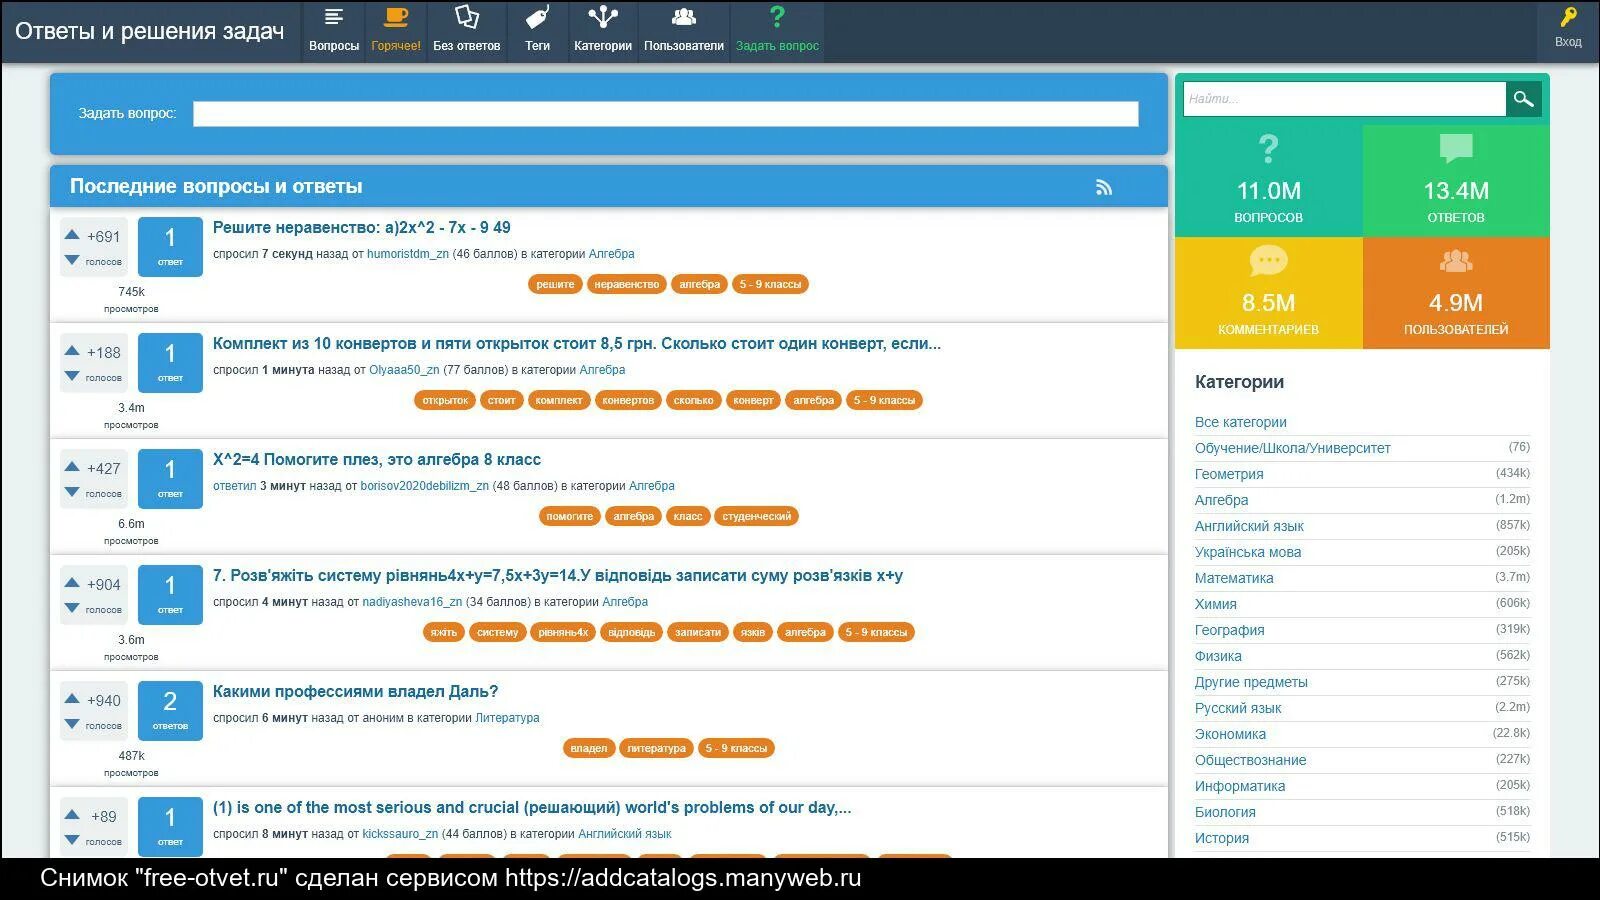The height and width of the screenshot is (900, 1600).
Task: Click the 11.0M вопросов stats tile
Action: pos(1269,181)
